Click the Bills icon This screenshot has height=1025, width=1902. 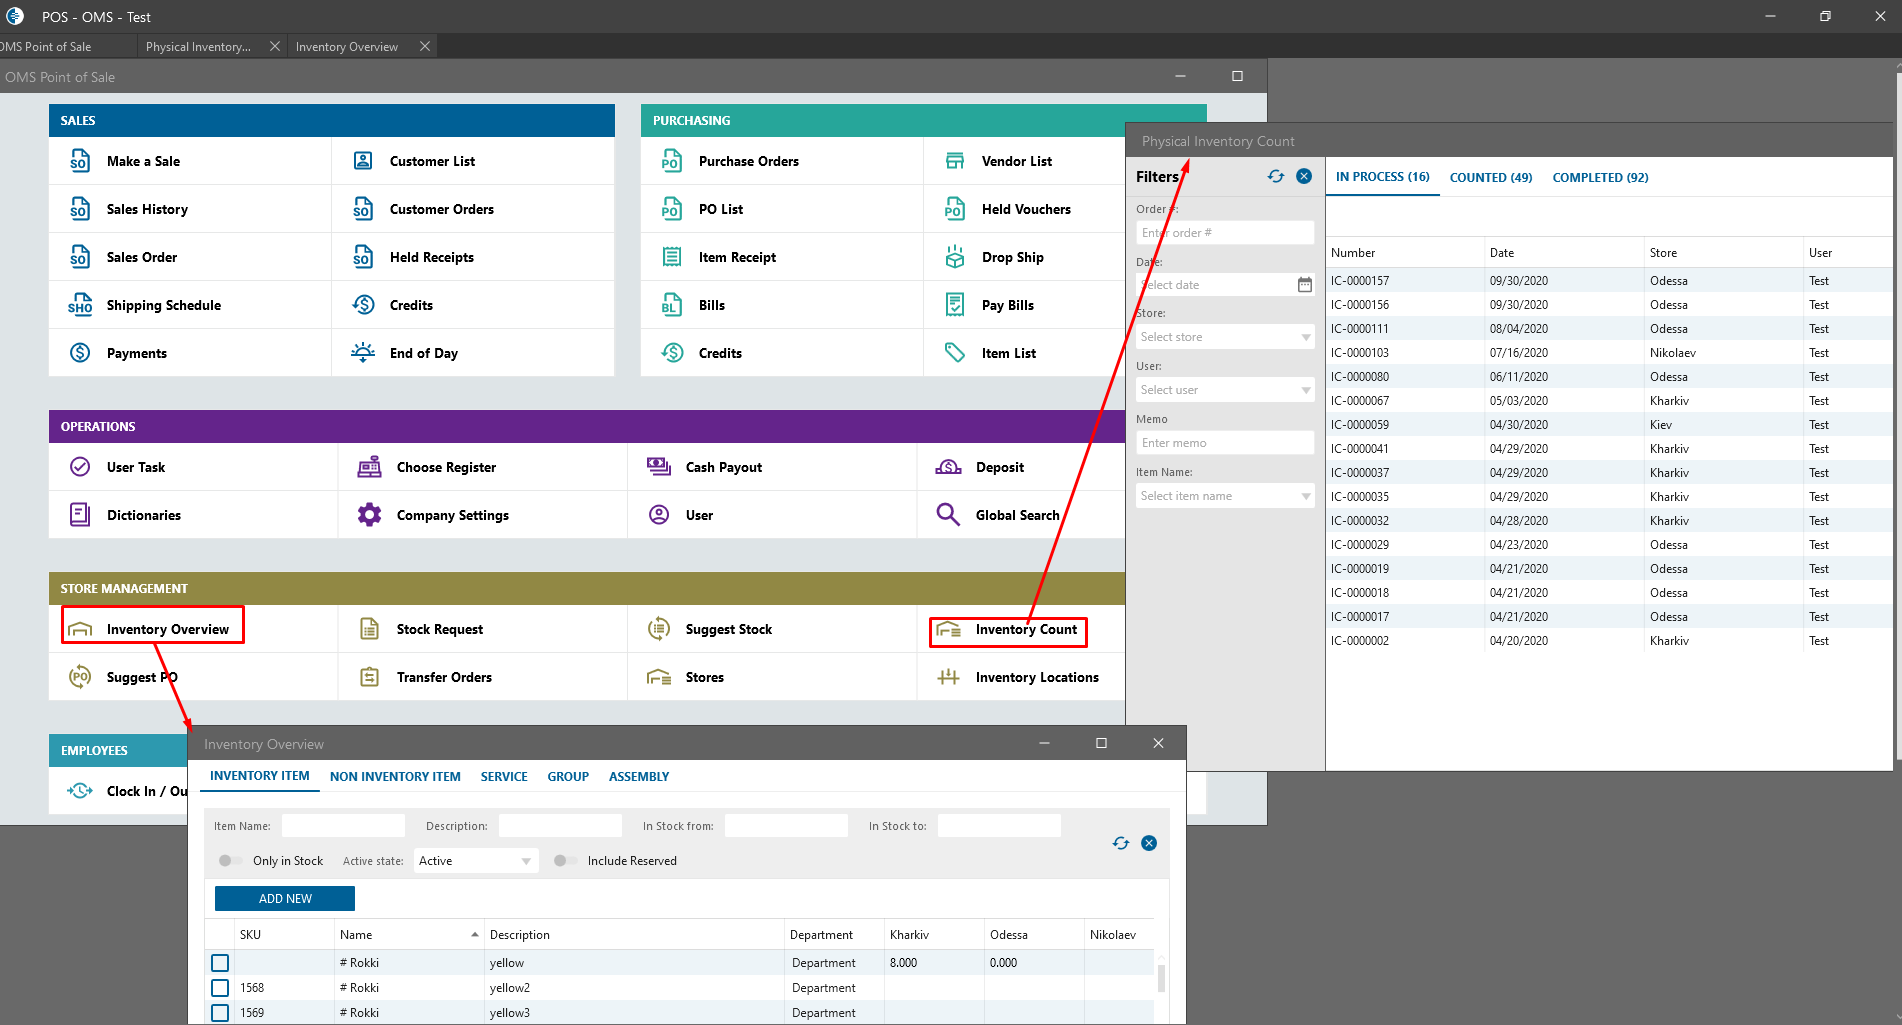(x=672, y=305)
